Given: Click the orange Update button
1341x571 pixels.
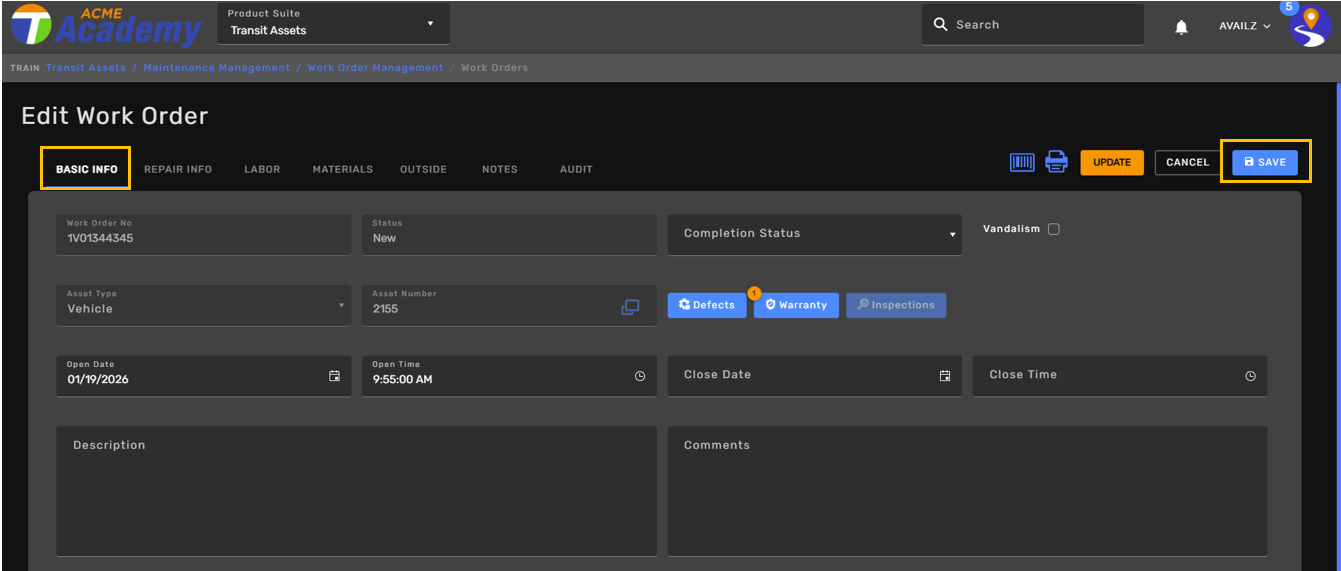Looking at the screenshot, I should click(x=1111, y=162).
